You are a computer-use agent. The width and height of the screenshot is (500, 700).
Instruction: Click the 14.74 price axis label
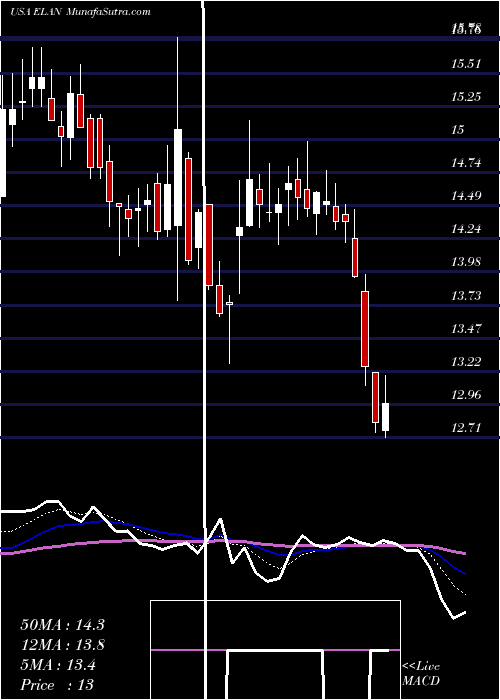pyautogui.click(x=466, y=163)
